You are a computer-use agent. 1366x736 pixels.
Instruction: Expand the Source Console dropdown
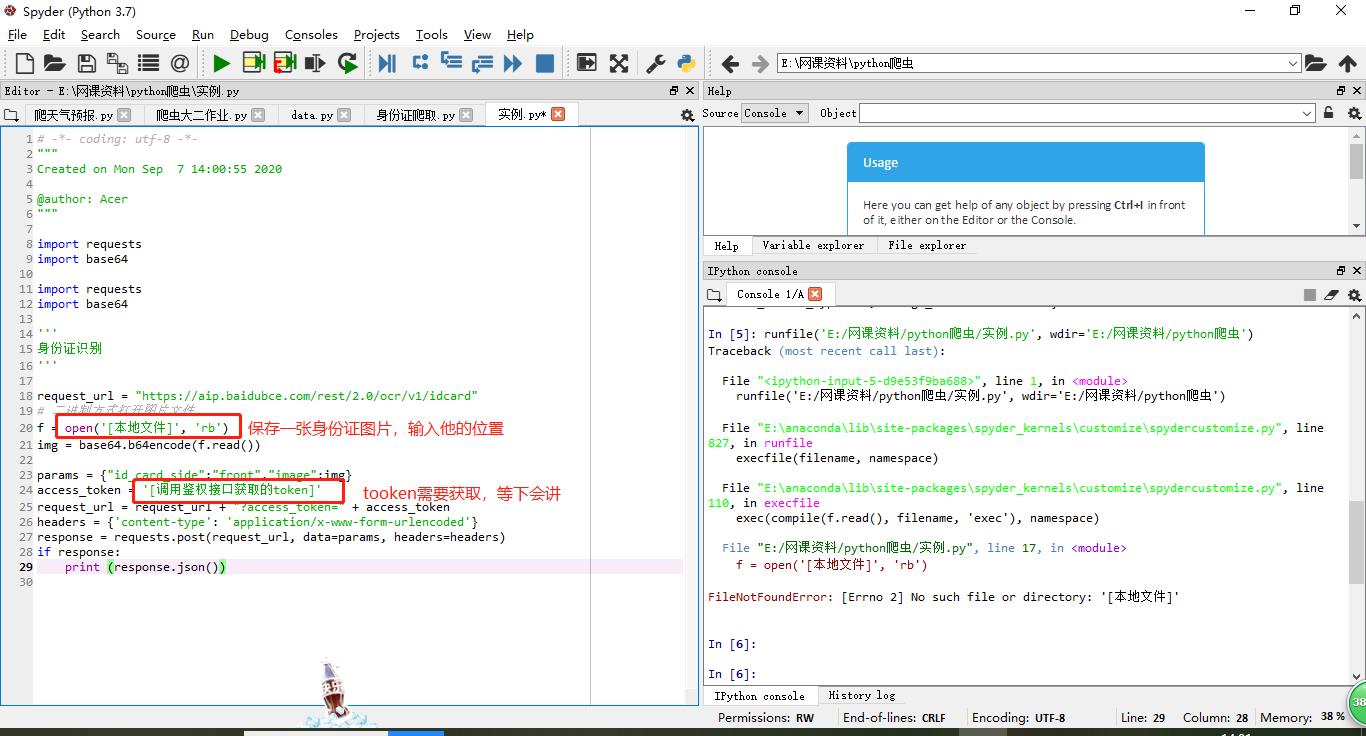(x=775, y=113)
